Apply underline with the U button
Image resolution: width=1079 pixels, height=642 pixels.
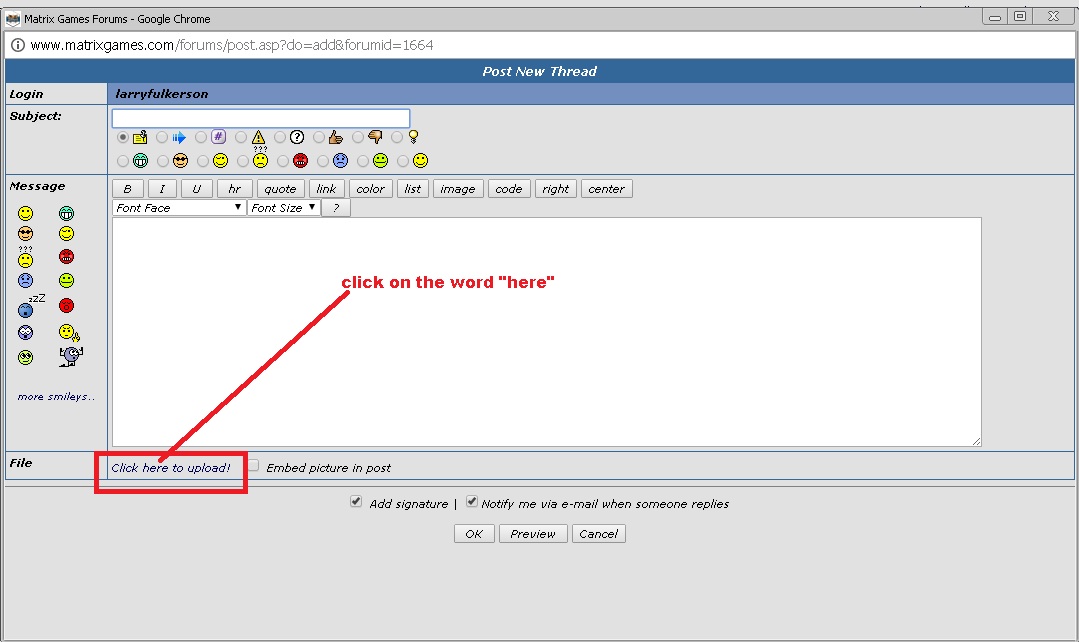pyautogui.click(x=196, y=189)
